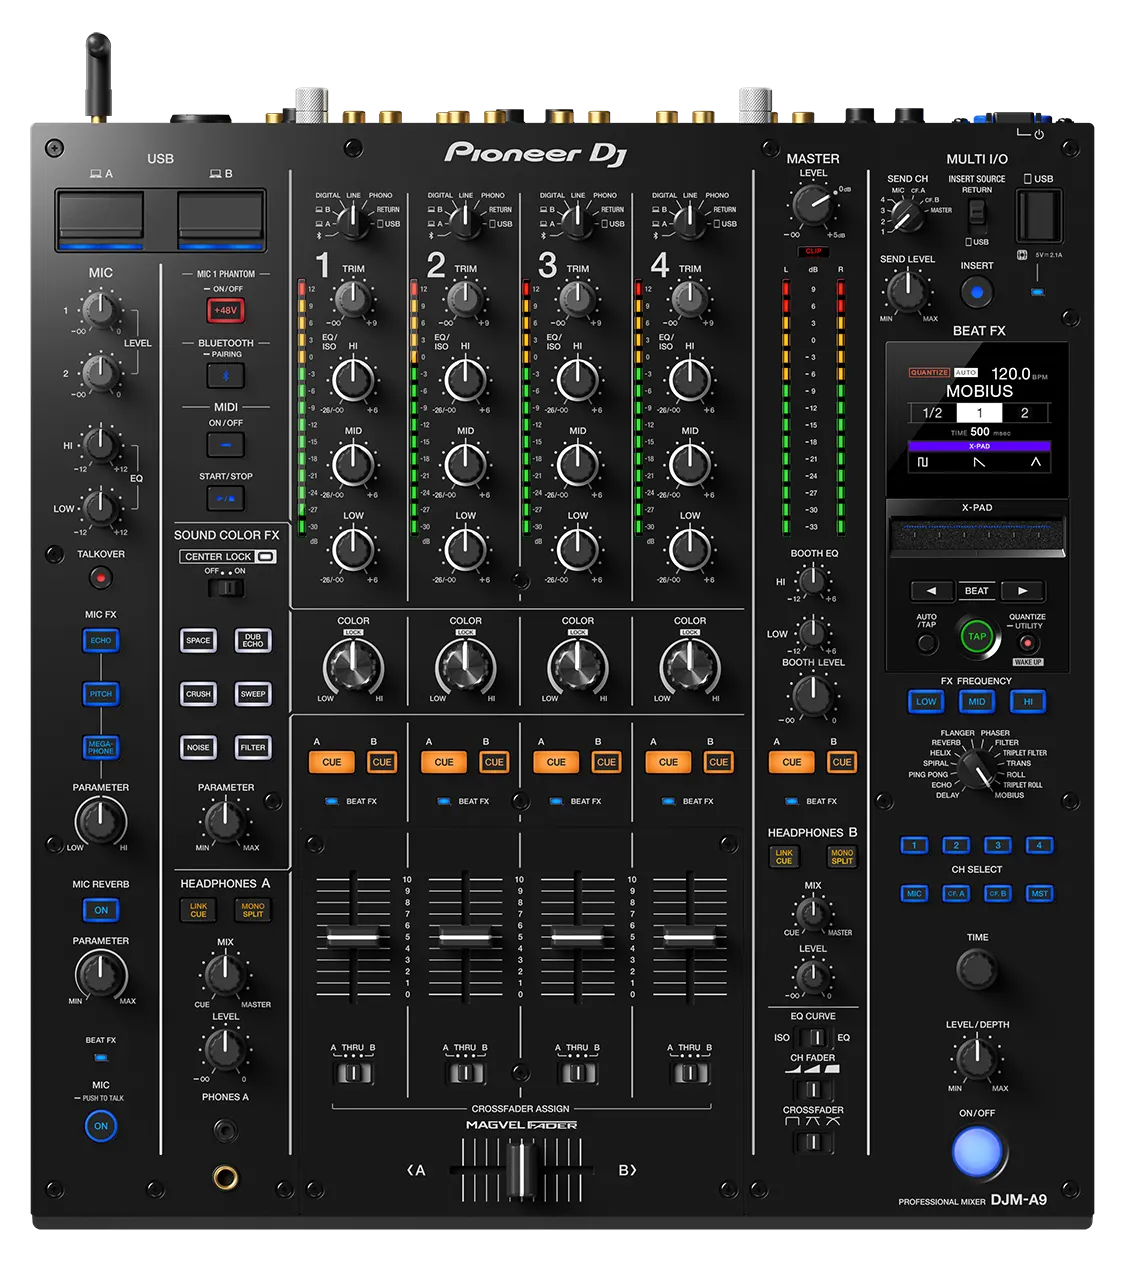
Task: Enable FX FREQUENCY LOW button
Action: (x=927, y=702)
